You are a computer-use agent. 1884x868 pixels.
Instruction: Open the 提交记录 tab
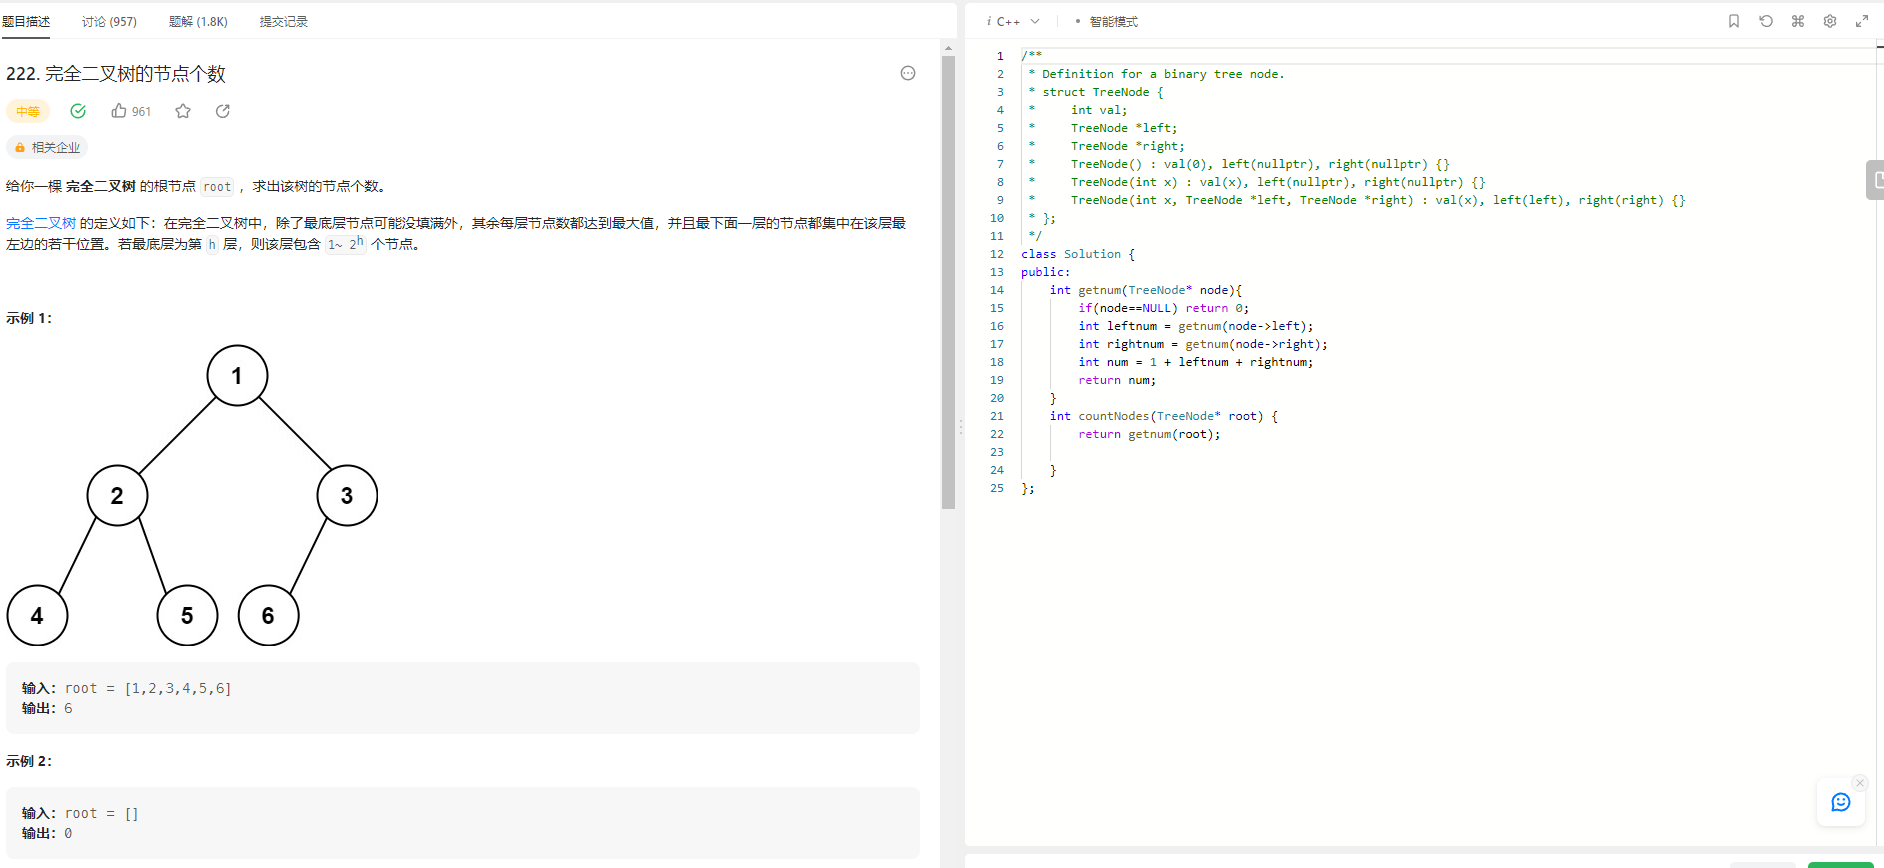click(284, 21)
